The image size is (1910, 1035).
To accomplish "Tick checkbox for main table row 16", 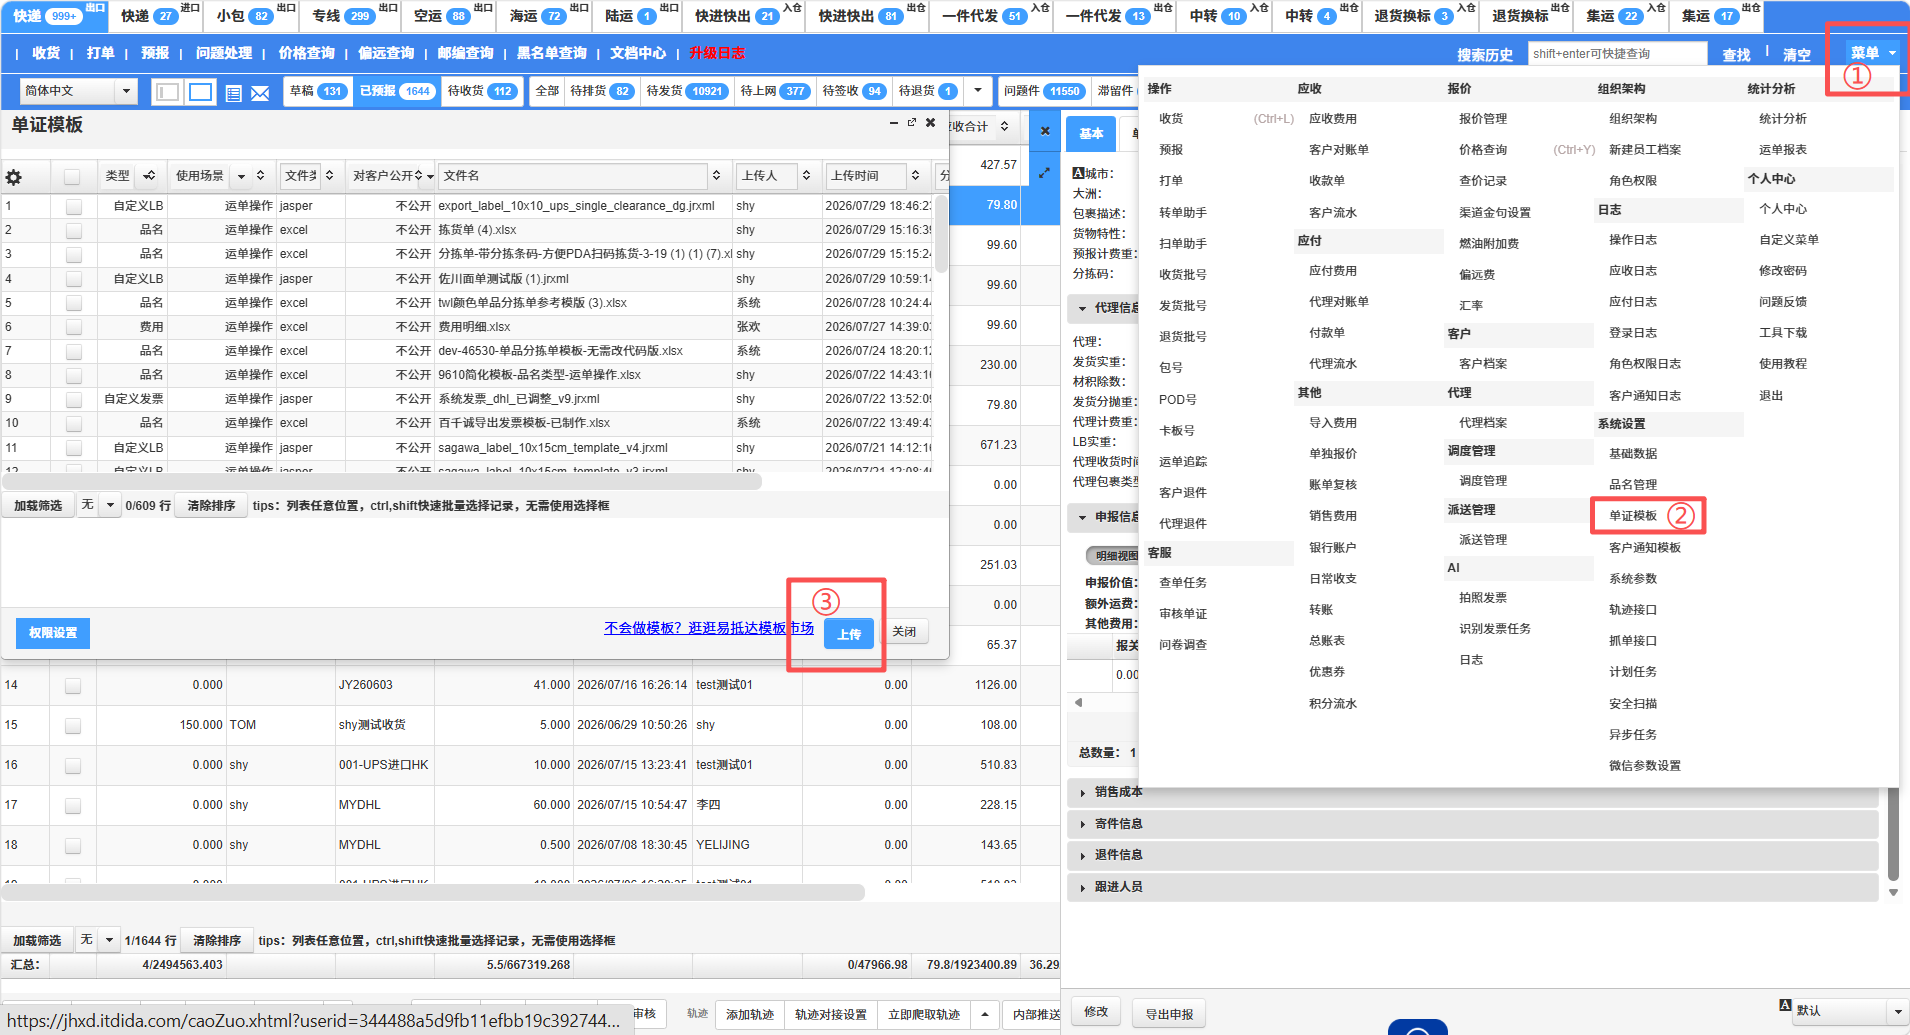I will (73, 766).
